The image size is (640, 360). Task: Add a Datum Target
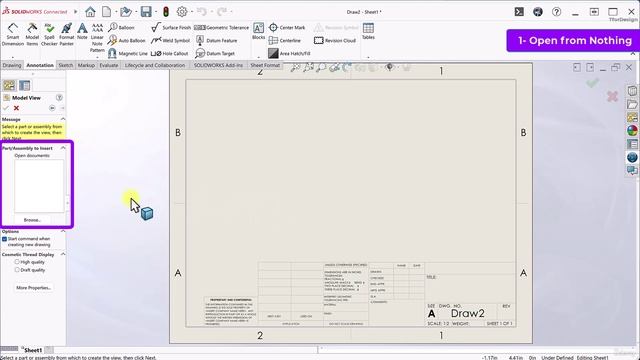tap(215, 53)
